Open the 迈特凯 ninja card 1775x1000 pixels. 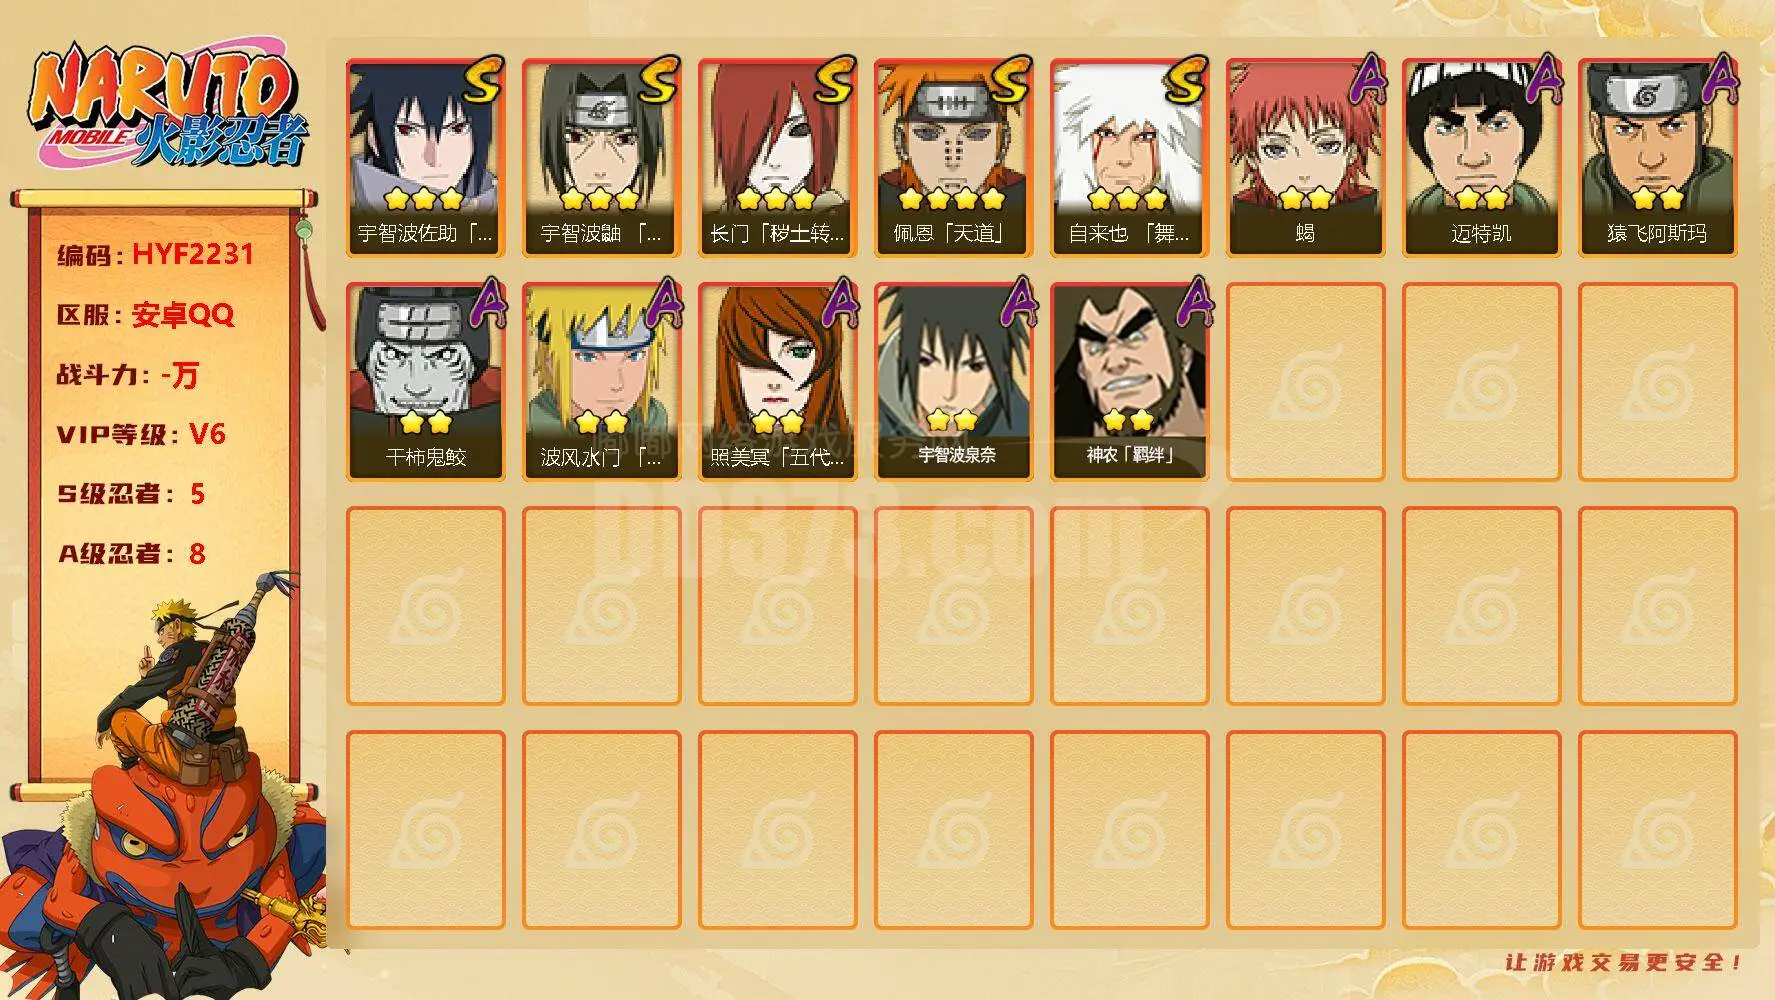1481,158
